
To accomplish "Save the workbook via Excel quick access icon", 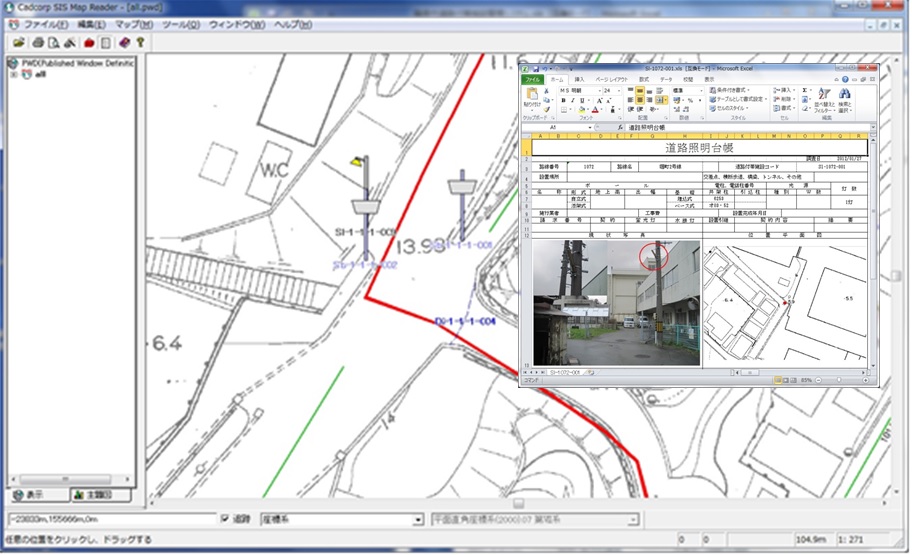I will point(536,69).
